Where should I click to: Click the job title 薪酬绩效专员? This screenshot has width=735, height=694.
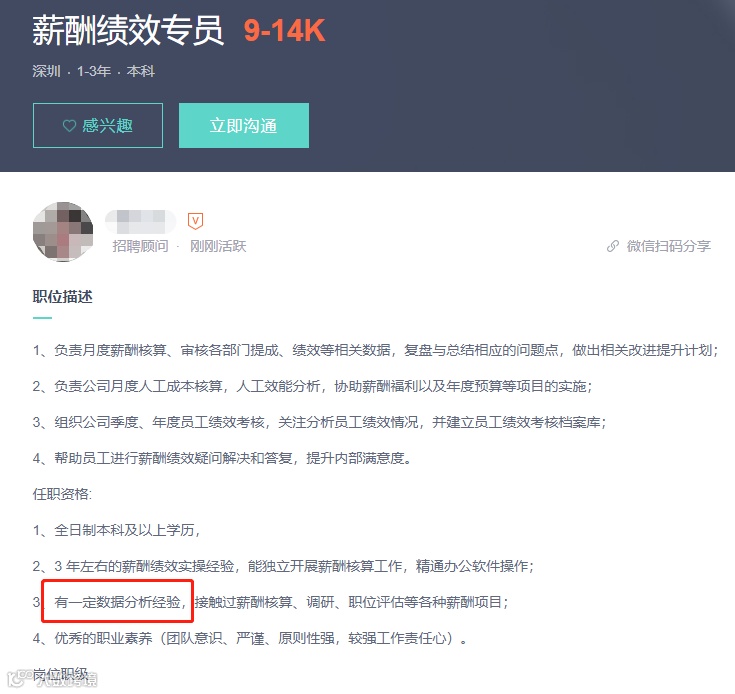(128, 30)
